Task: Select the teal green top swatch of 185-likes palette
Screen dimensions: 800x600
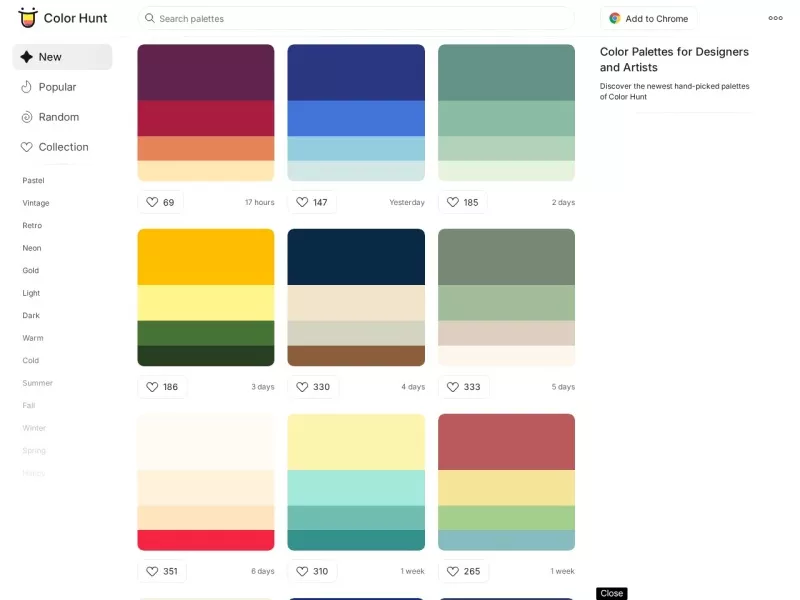Action: [x=506, y=72]
